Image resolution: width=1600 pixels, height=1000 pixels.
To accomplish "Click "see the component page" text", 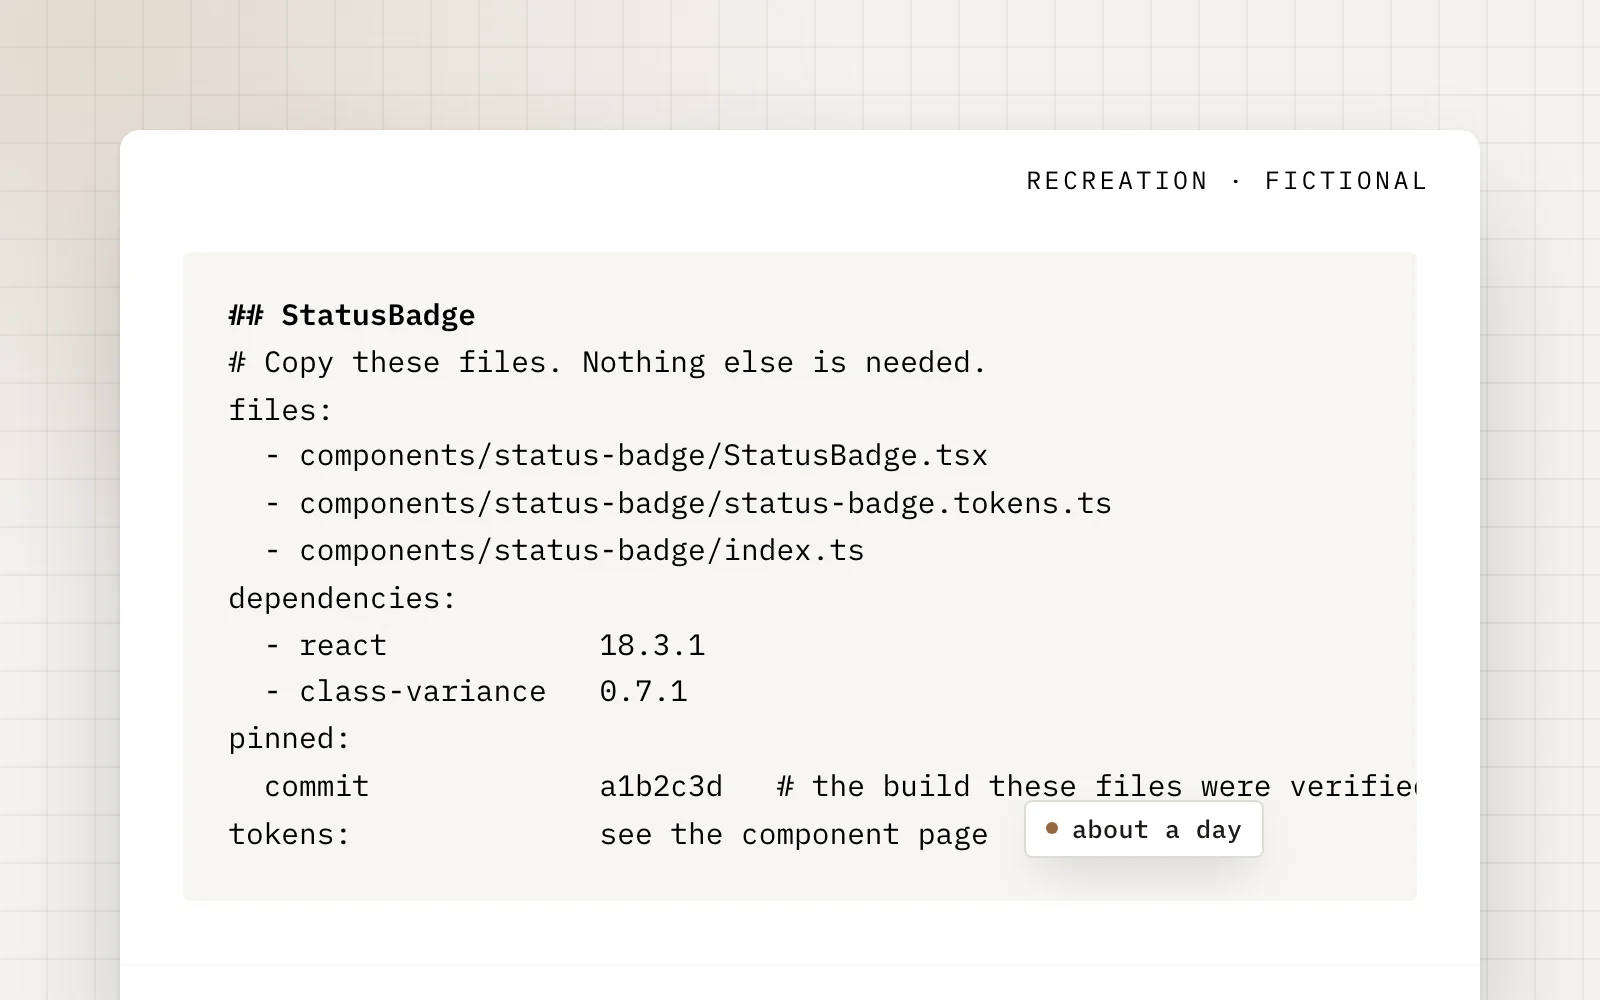I will point(793,834).
